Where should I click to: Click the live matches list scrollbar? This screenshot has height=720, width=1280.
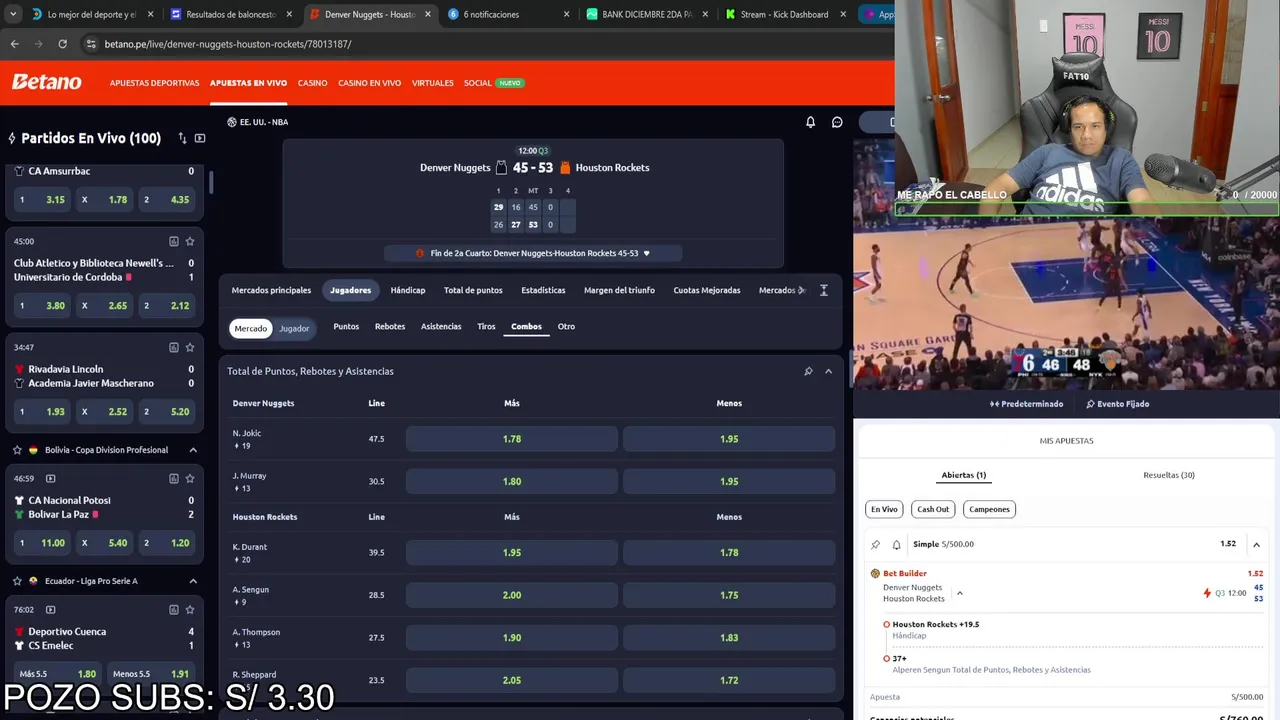tap(211, 182)
